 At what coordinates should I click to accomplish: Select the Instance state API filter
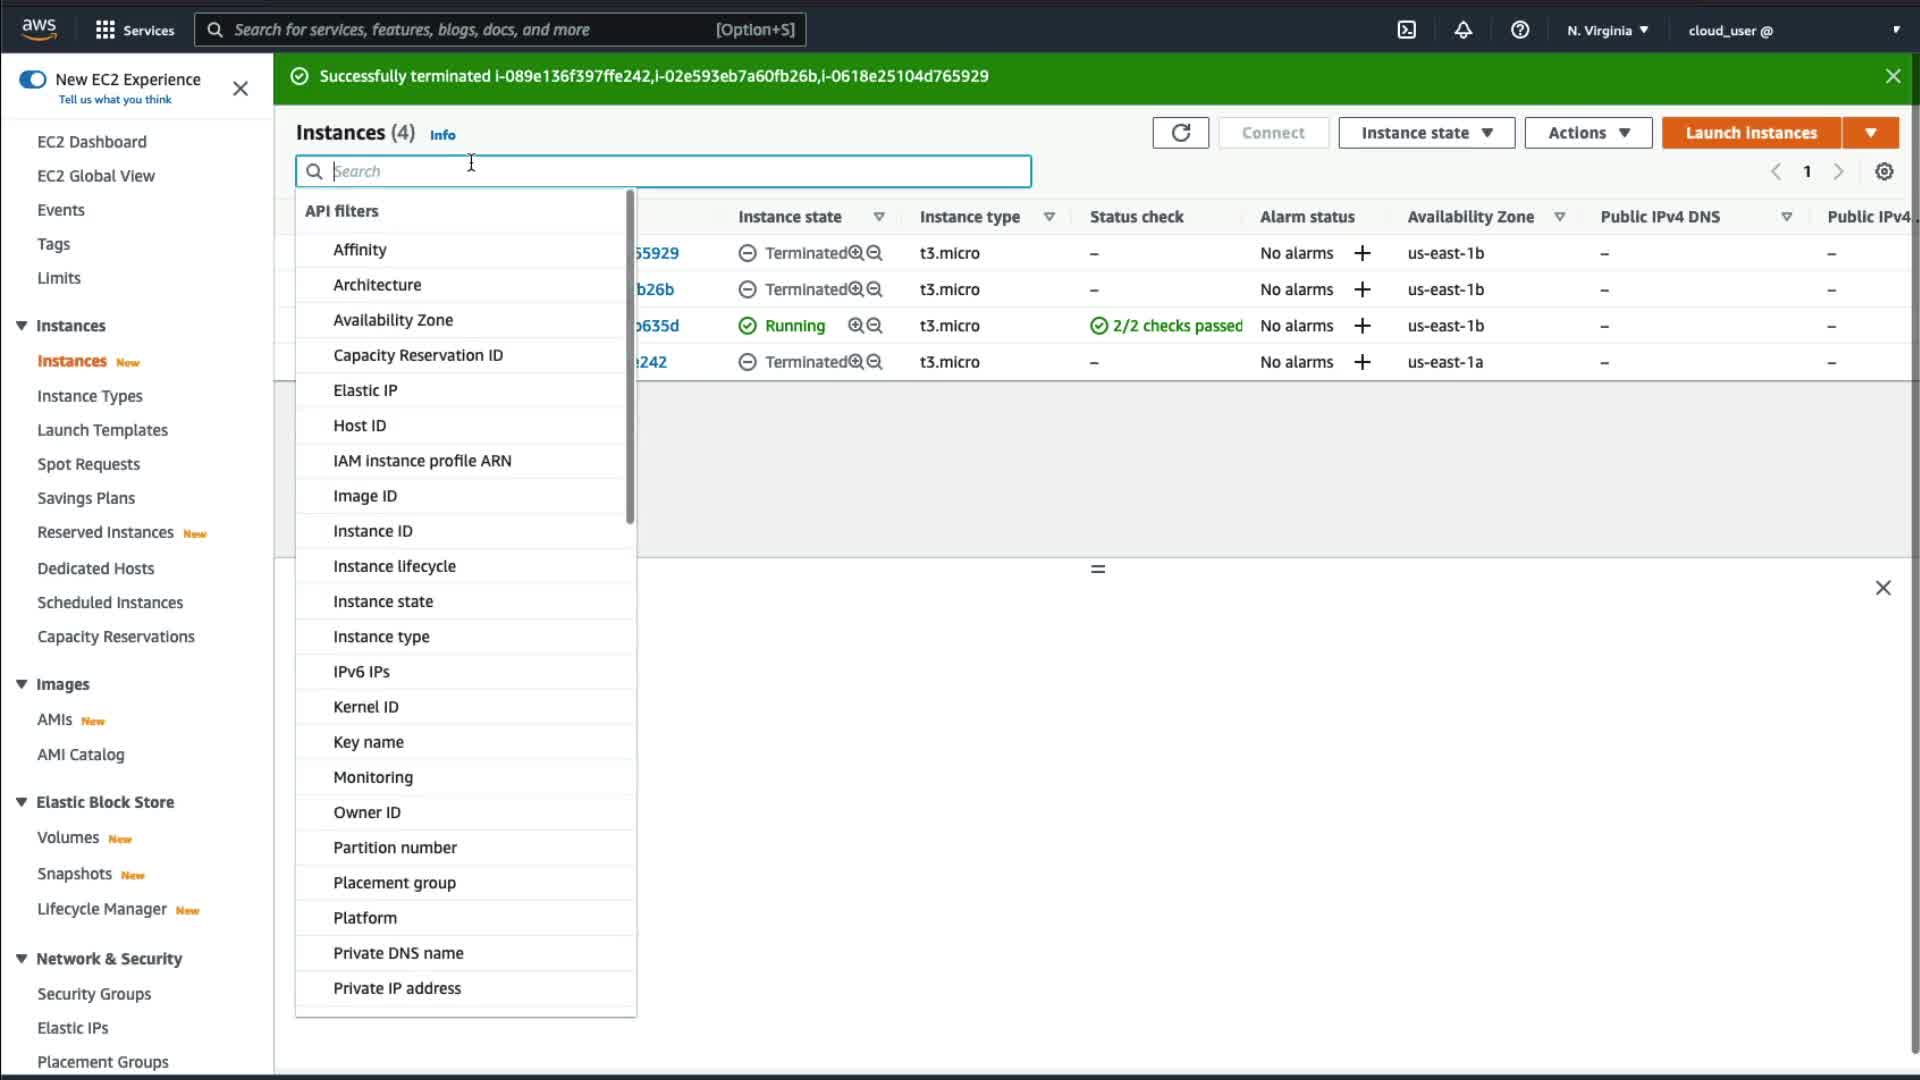coord(383,601)
